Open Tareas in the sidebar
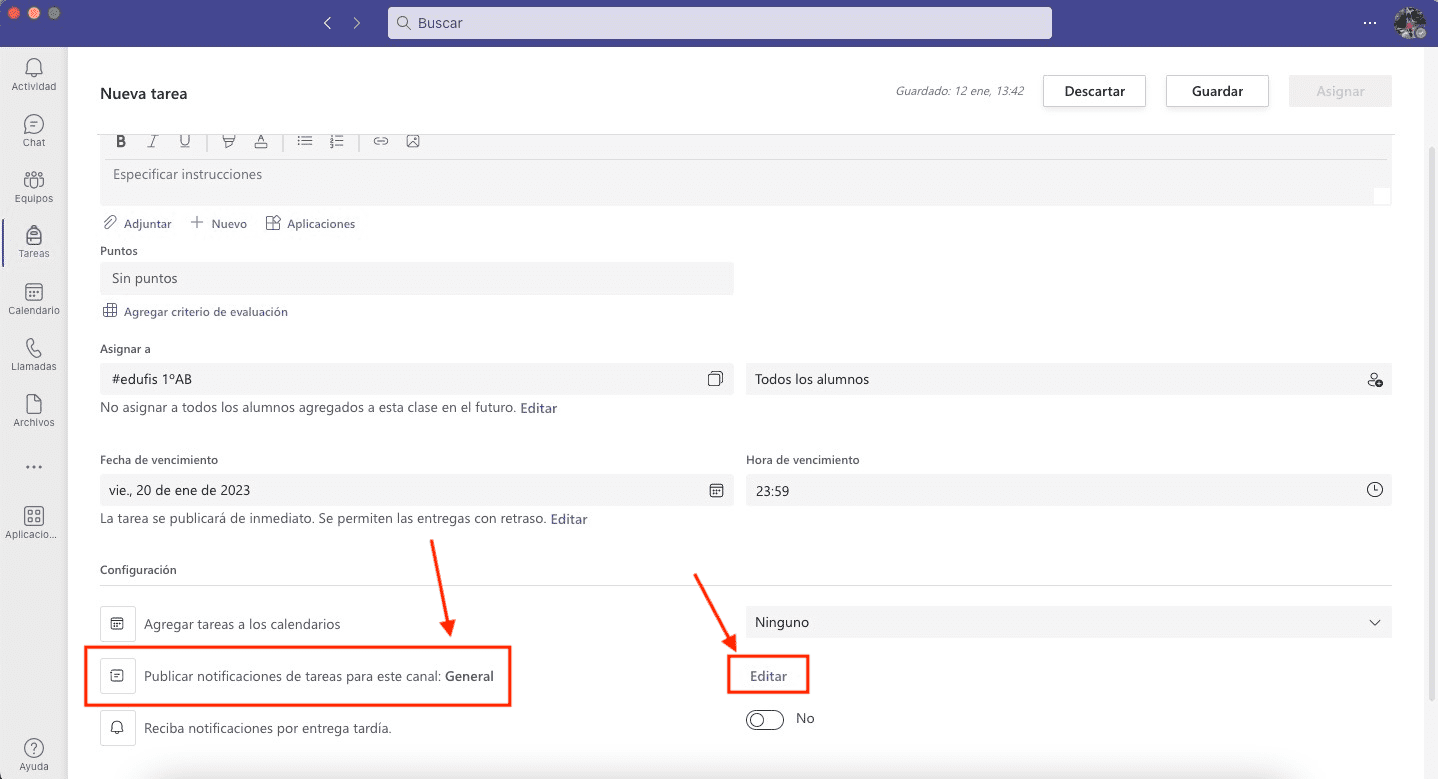Image resolution: width=1438 pixels, height=779 pixels. [34, 241]
